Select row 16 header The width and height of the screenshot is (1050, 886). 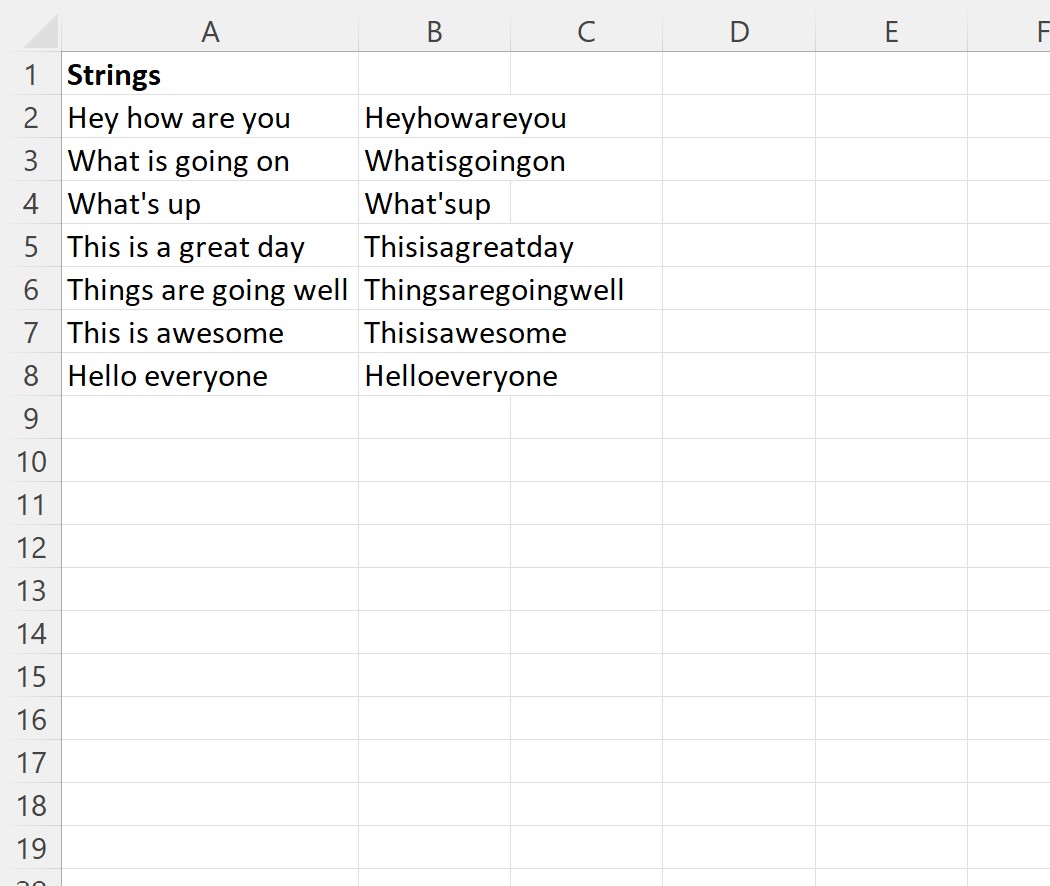coord(31,719)
